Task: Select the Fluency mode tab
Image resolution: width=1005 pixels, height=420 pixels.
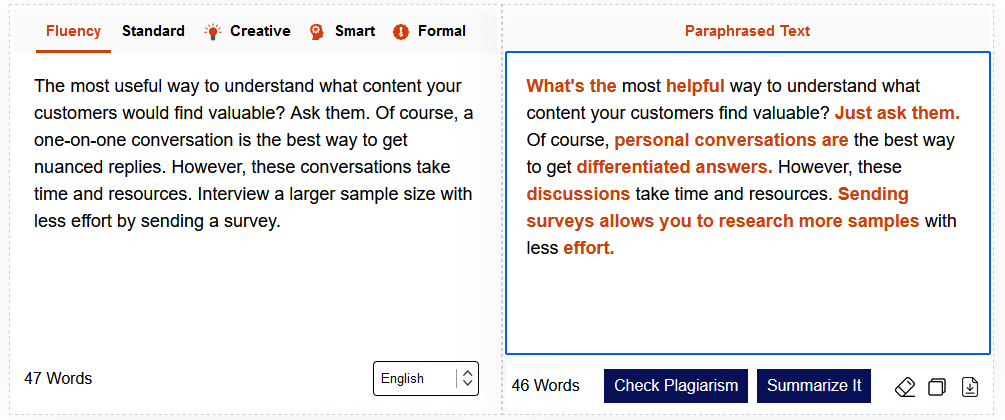Action: (73, 31)
